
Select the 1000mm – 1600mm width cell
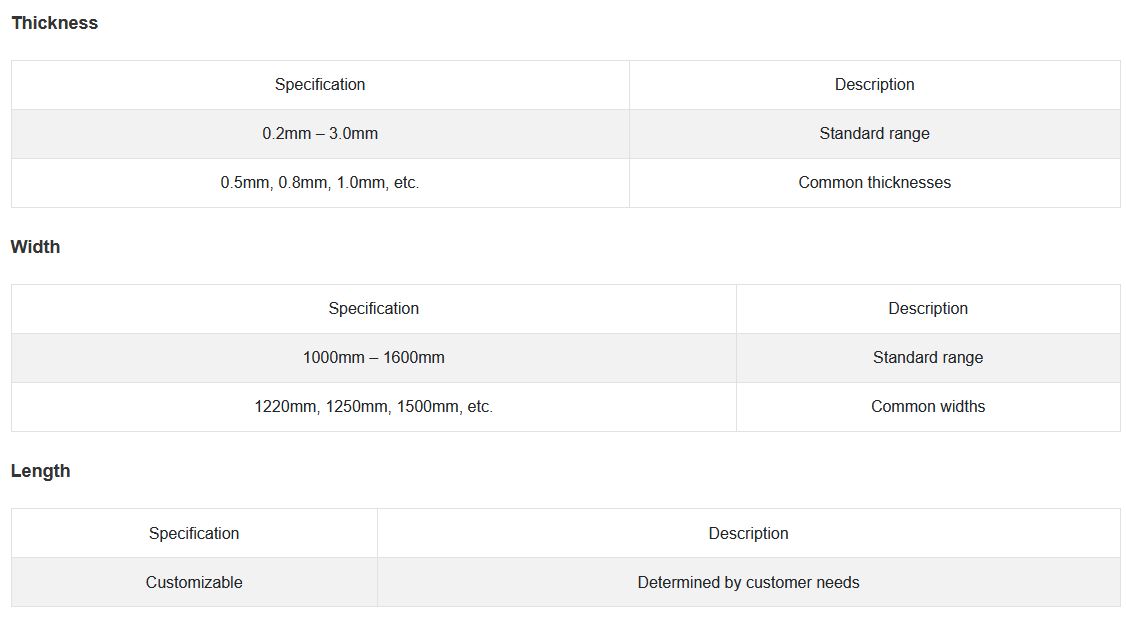pyautogui.click(x=373, y=358)
